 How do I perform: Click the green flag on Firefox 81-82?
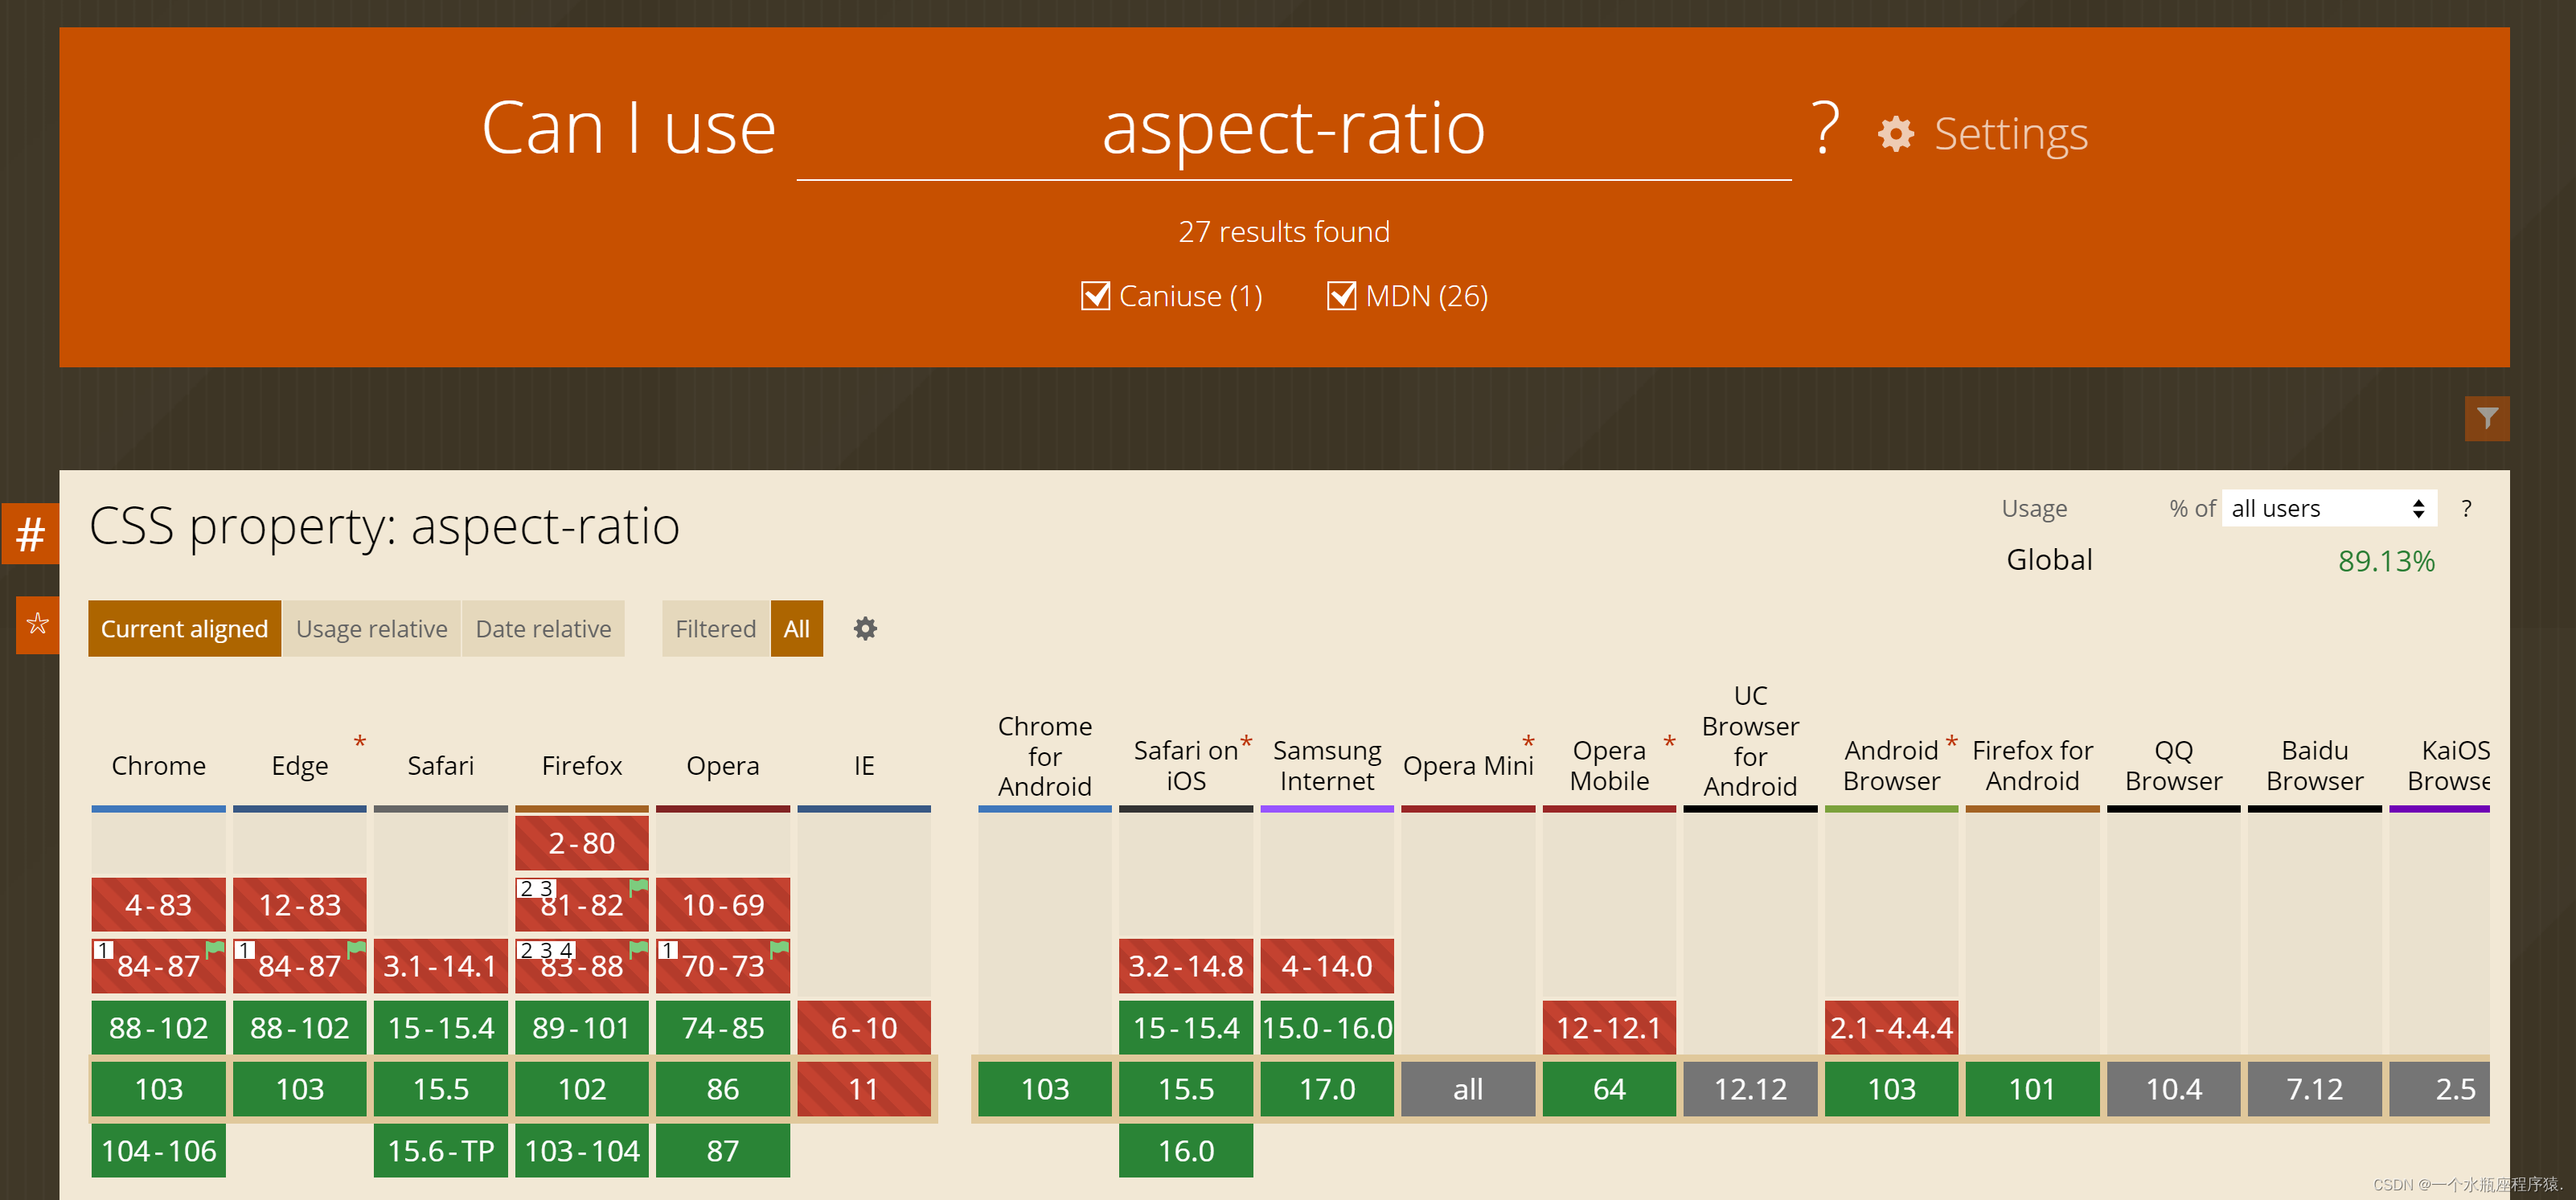point(638,887)
